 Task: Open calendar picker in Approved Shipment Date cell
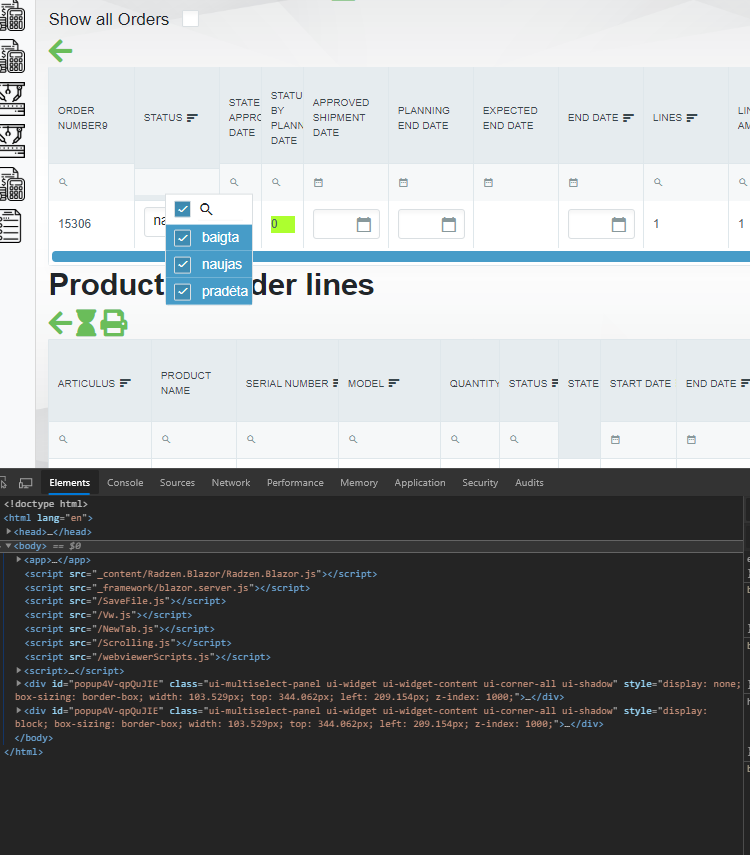point(364,224)
